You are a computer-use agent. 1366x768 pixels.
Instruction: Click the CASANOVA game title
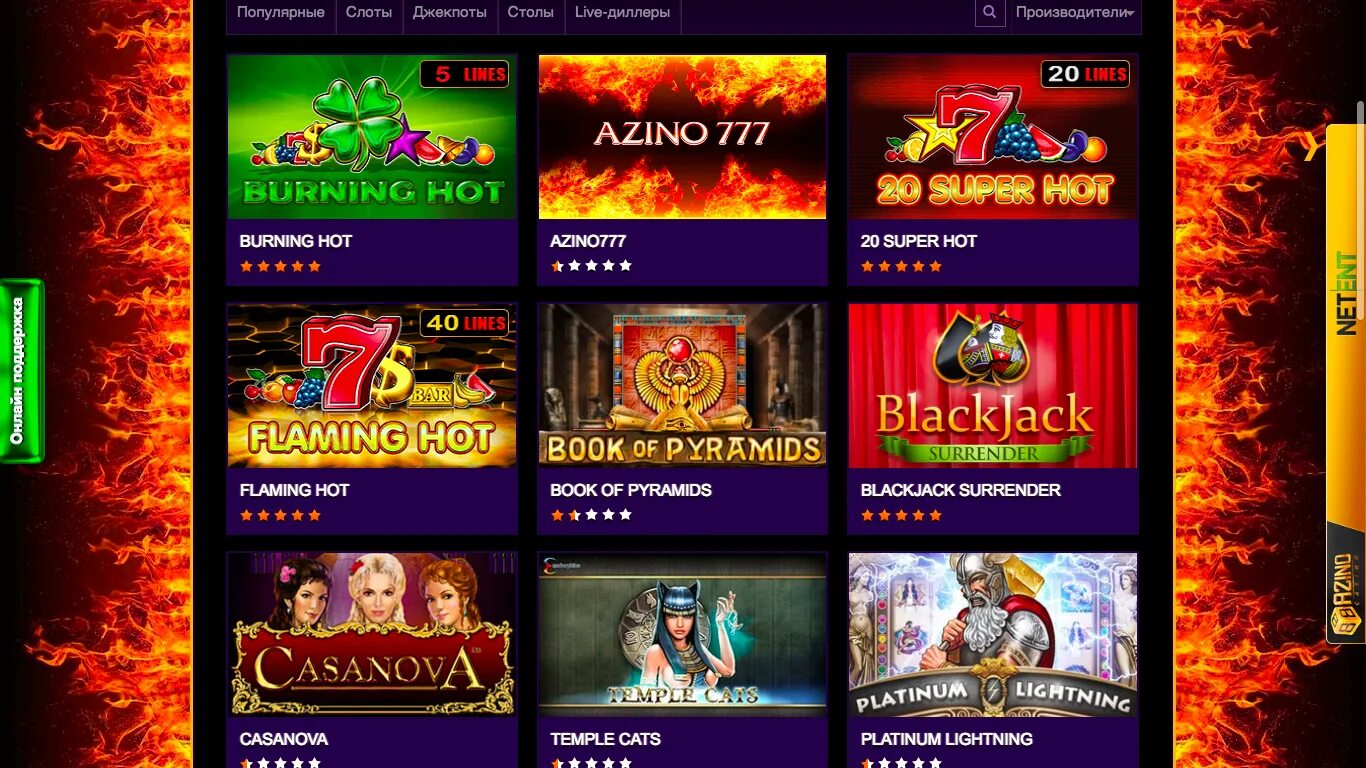[x=284, y=739]
